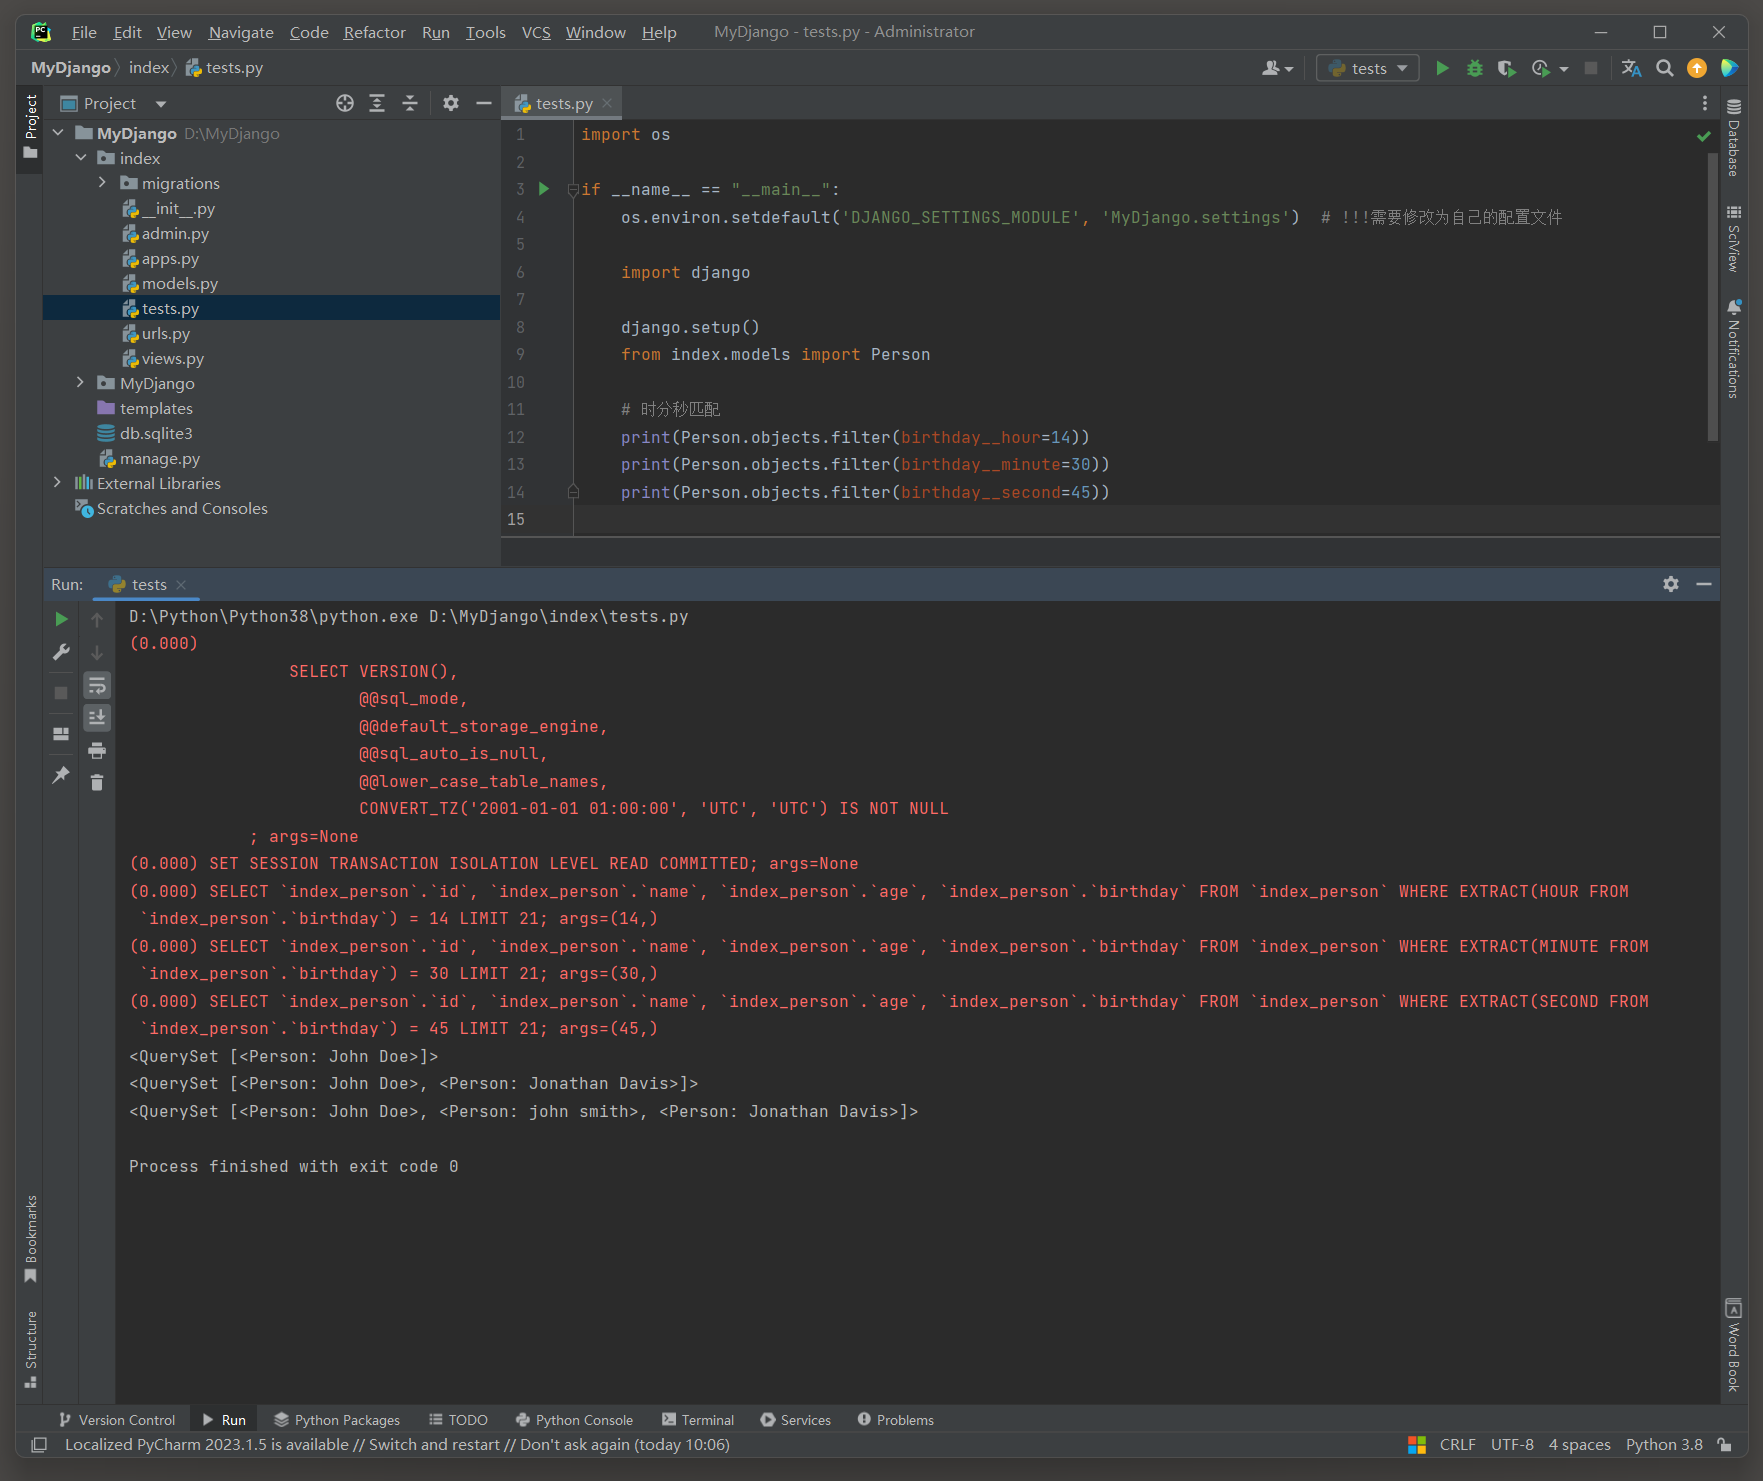Open Python Console tool window

(574, 1420)
